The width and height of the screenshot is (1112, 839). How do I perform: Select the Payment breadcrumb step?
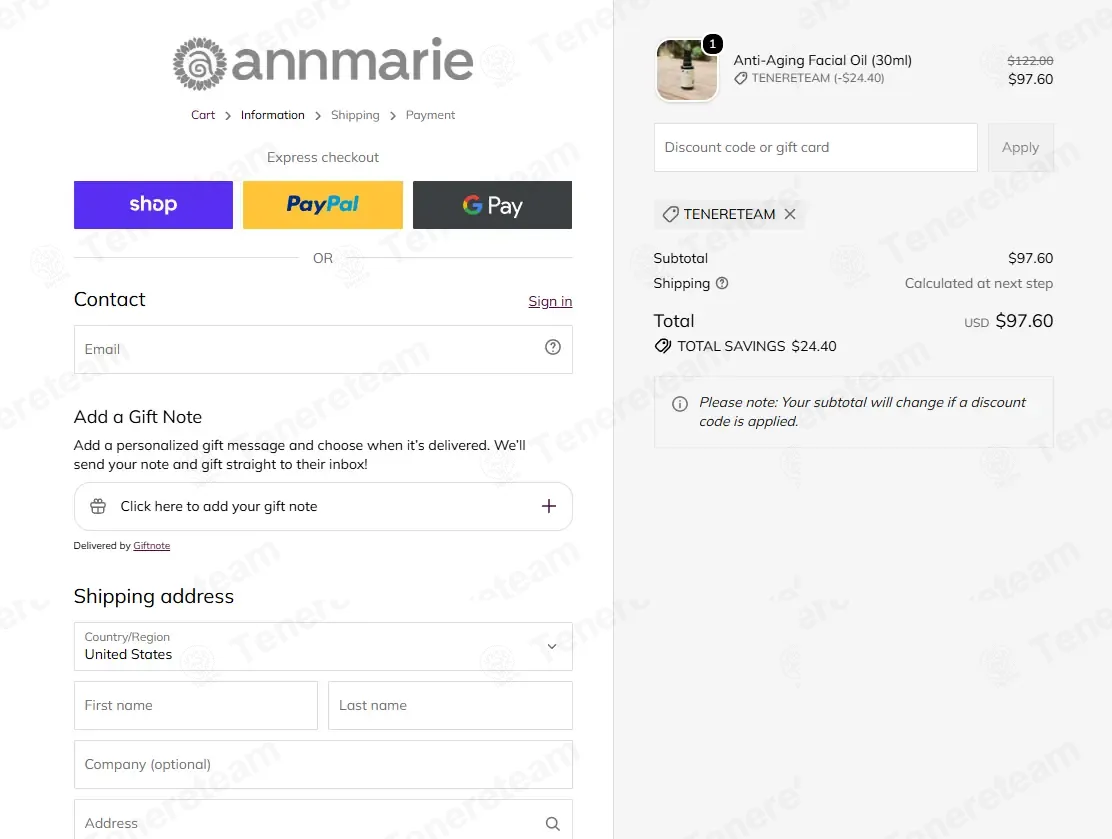tap(430, 115)
